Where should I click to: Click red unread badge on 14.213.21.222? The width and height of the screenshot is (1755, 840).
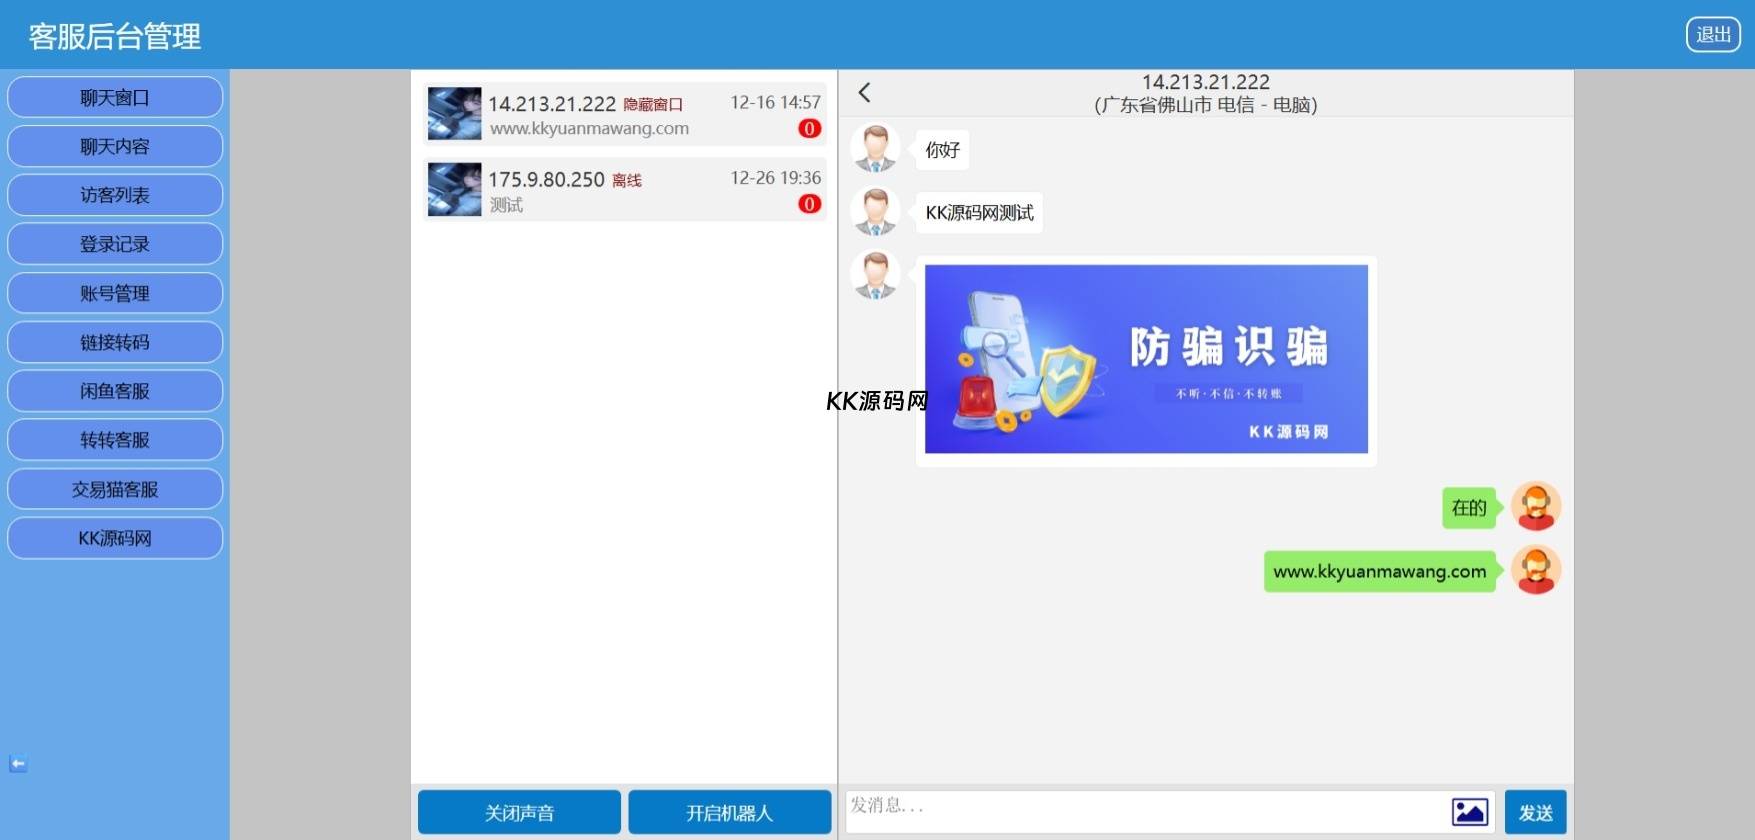pyautogui.click(x=809, y=129)
